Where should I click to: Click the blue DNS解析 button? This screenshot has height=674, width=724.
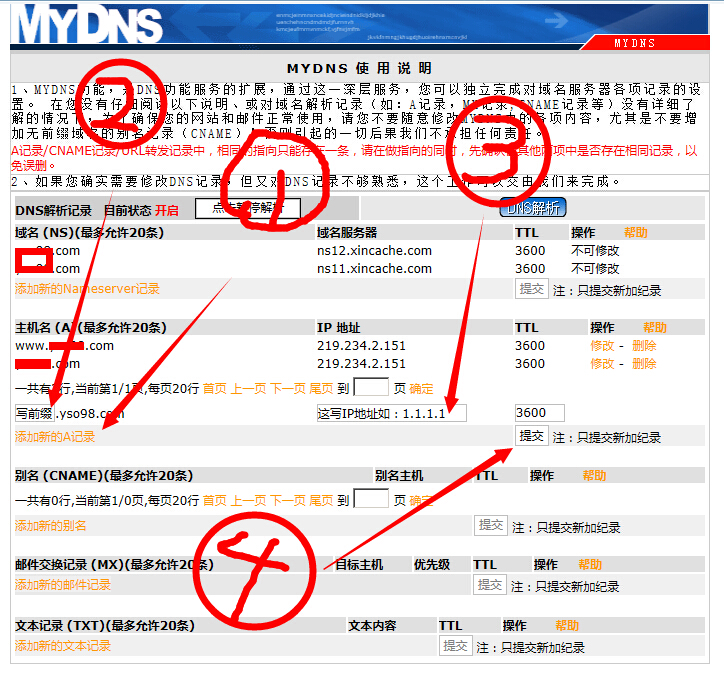point(533,208)
